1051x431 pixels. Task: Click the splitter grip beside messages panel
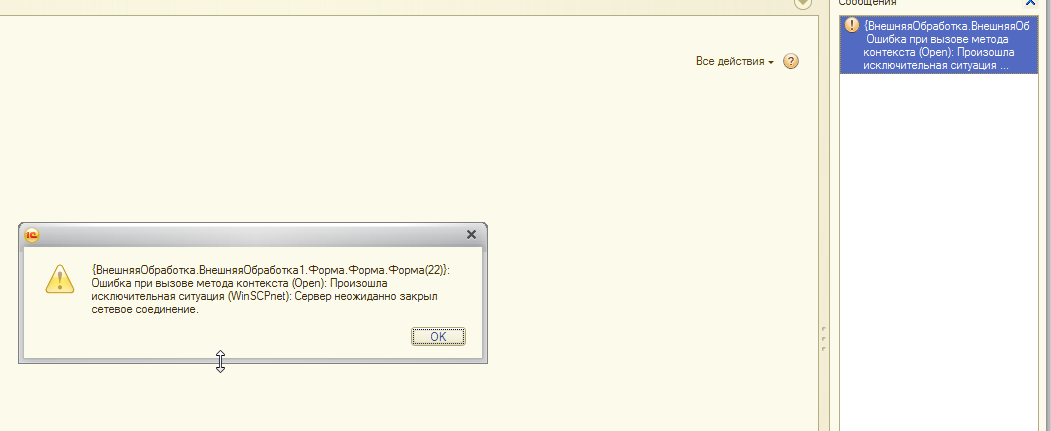pyautogui.click(x=823, y=339)
